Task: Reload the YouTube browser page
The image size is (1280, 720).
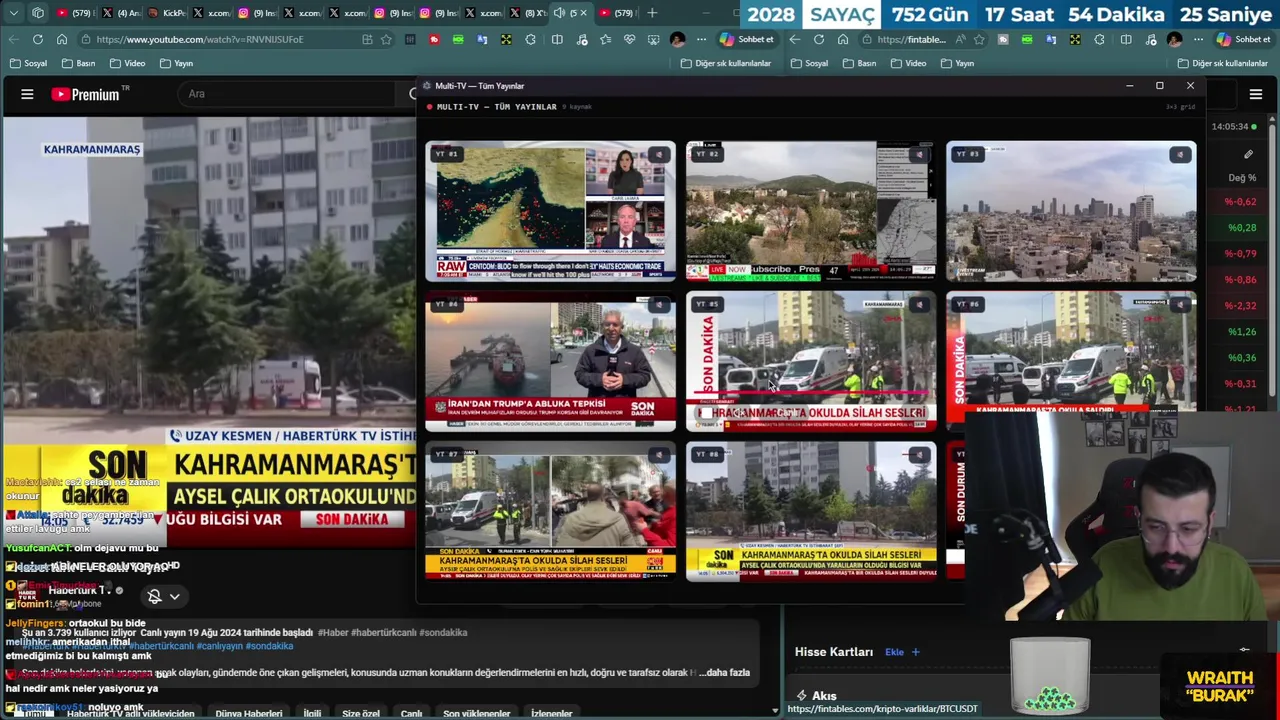Action: click(37, 39)
